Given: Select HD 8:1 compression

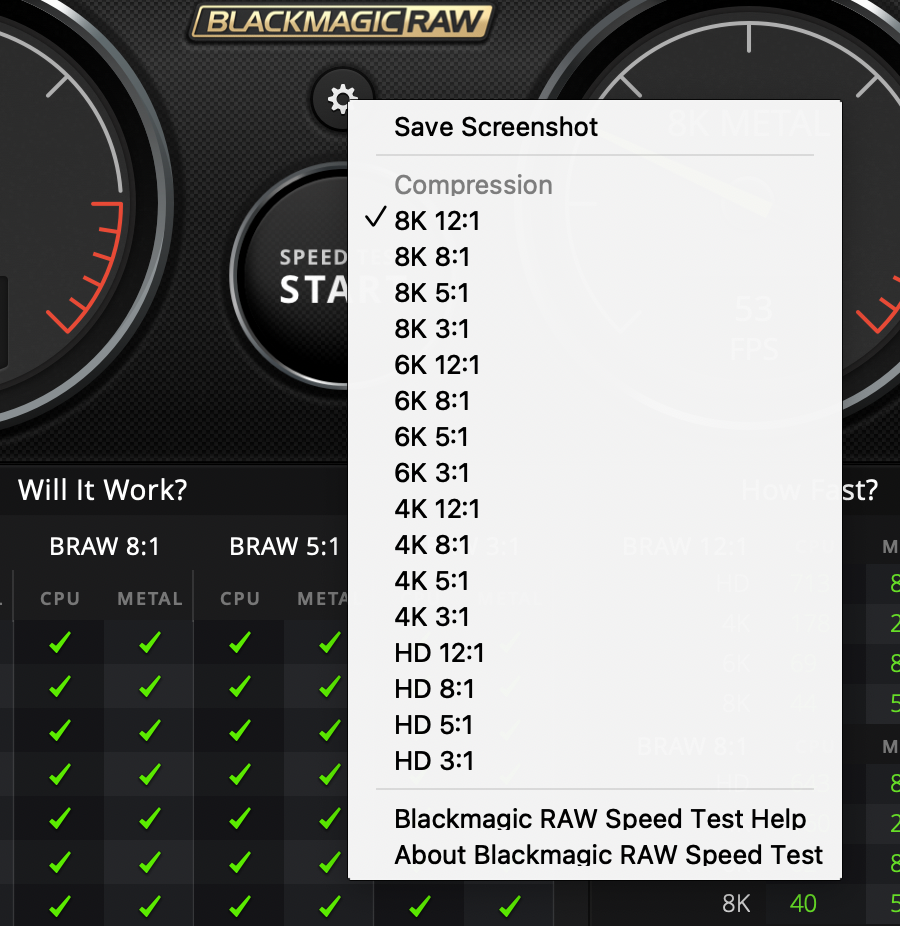Looking at the screenshot, I should click(595, 689).
